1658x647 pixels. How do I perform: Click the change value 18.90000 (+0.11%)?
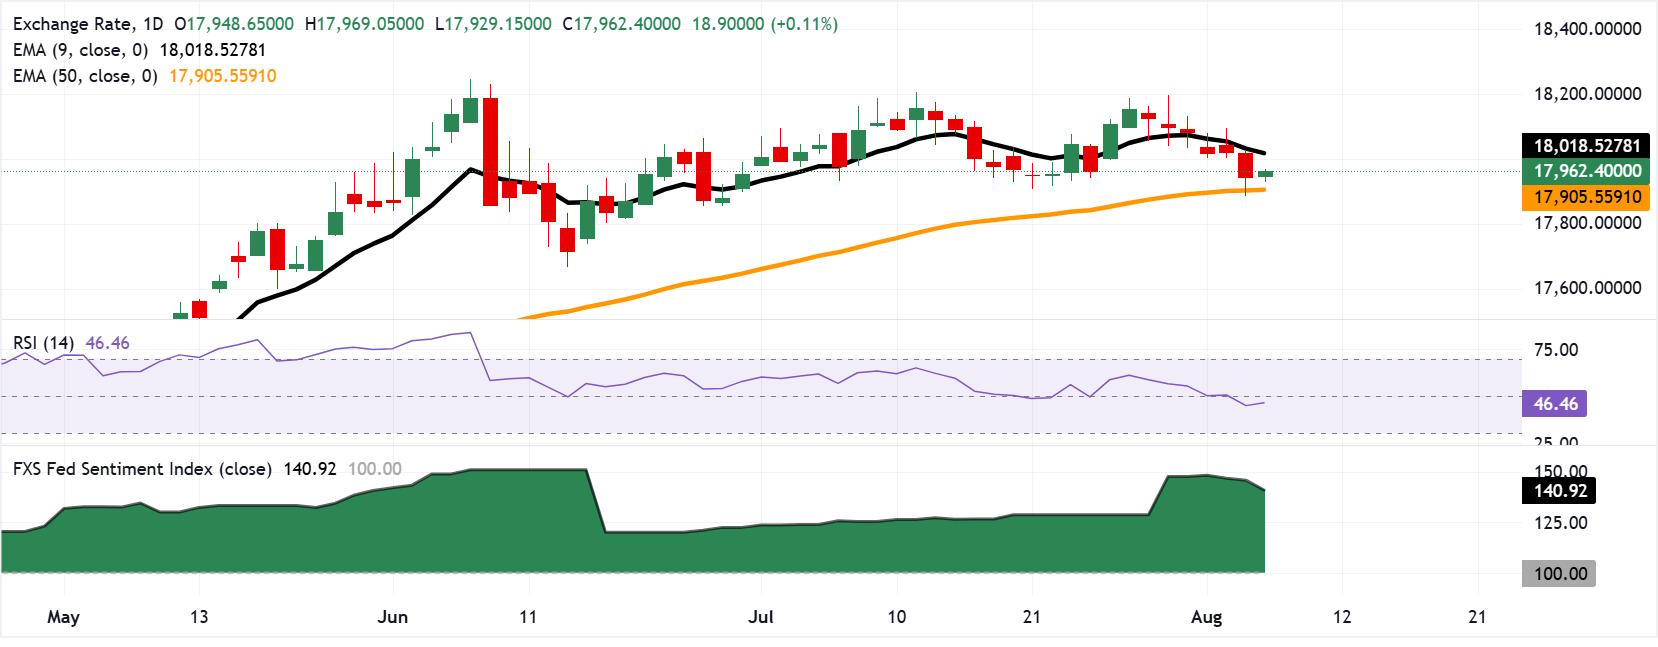(765, 24)
